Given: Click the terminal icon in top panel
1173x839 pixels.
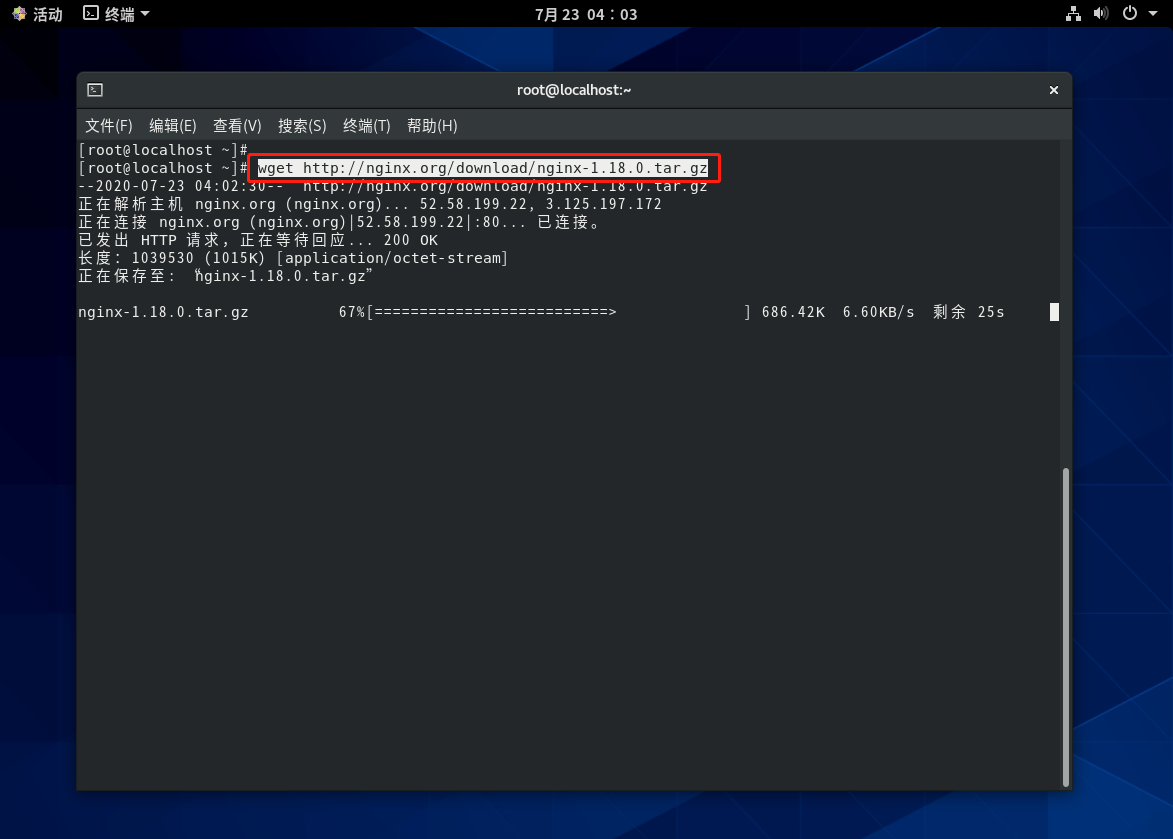Looking at the screenshot, I should pos(91,14).
